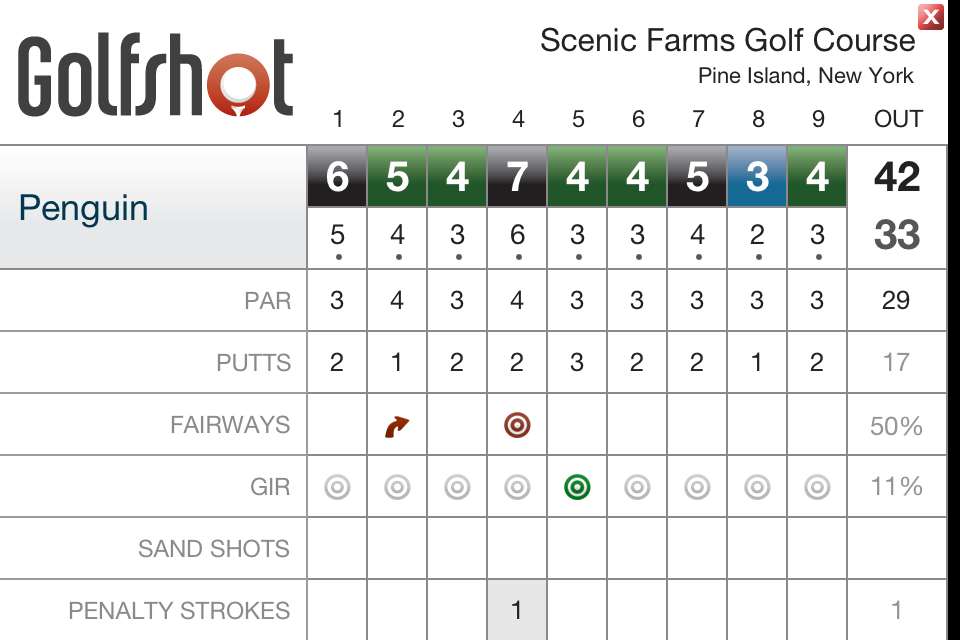Click the gray GIR icon on hole 1
This screenshot has height=640, width=960.
pos(337,487)
